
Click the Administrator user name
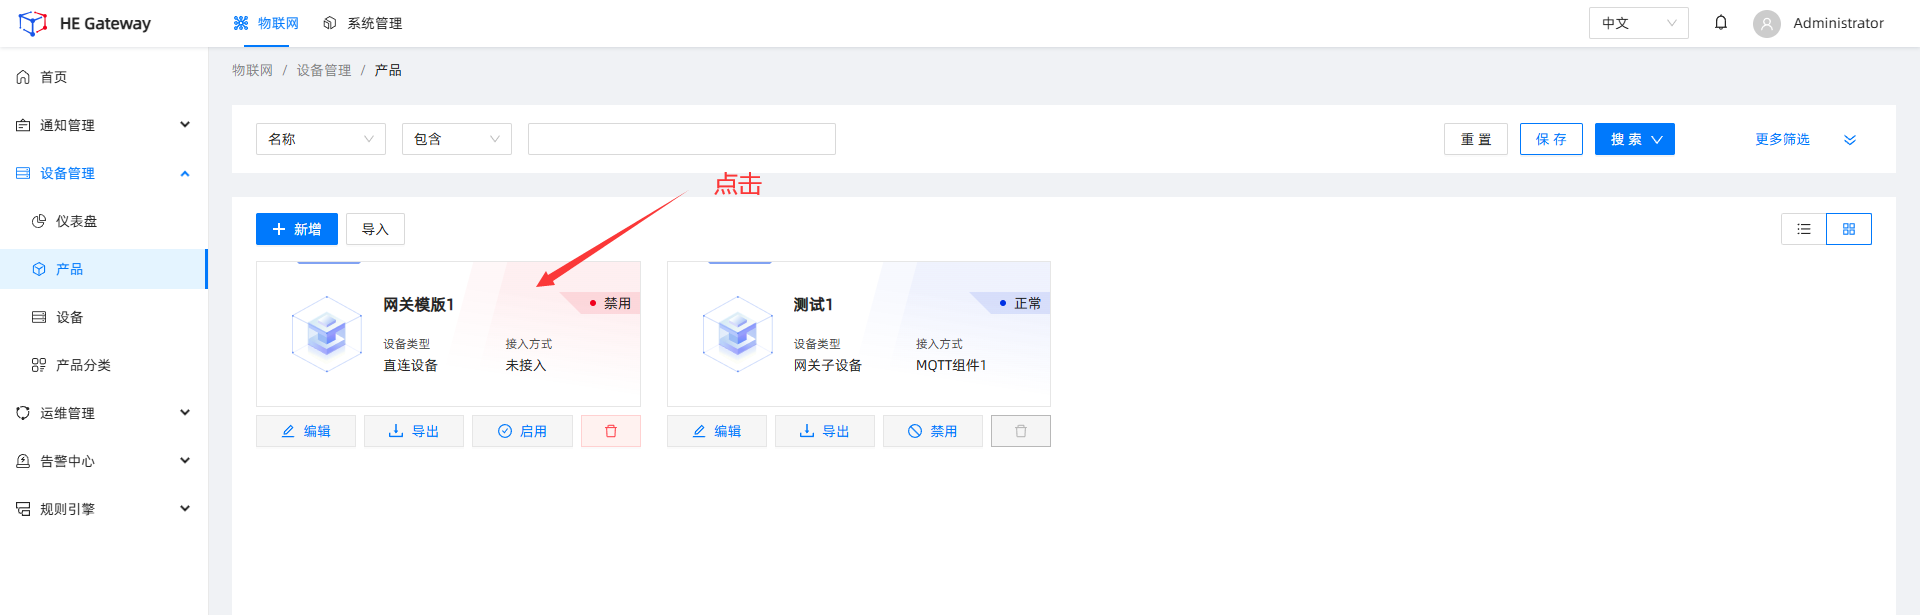click(1838, 23)
